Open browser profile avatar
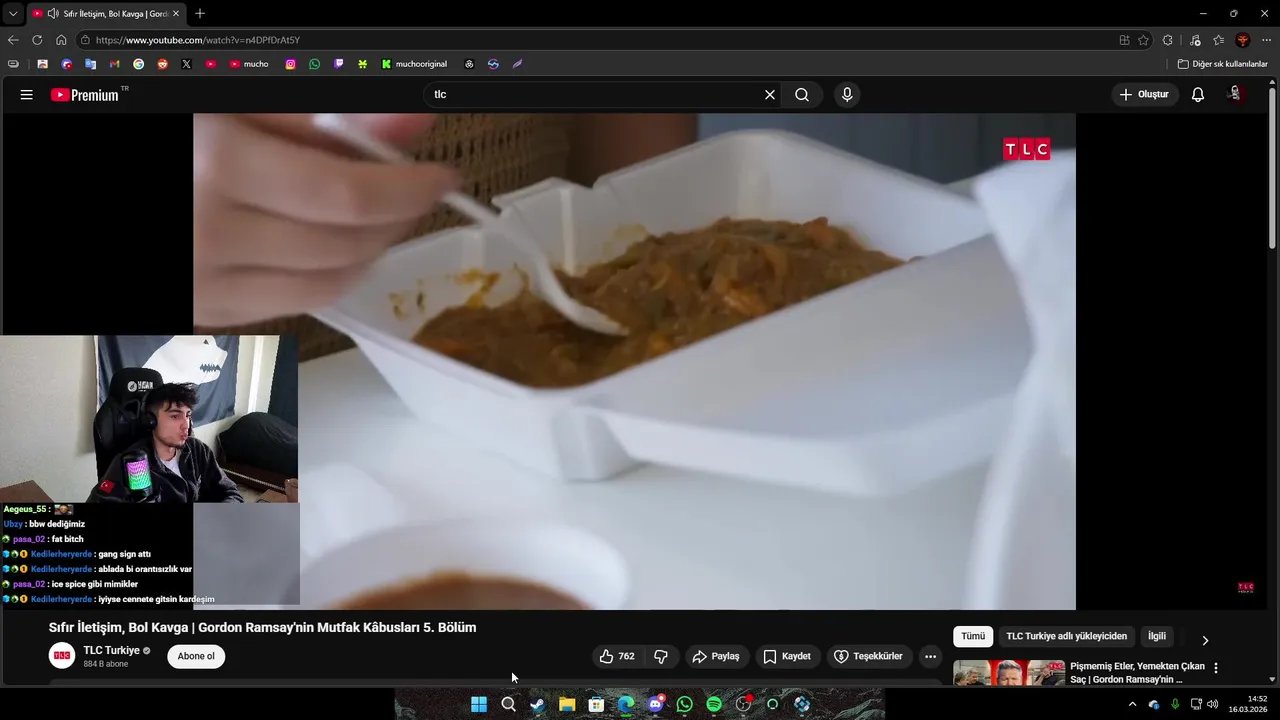Viewport: 1280px width, 720px height. tap(1243, 40)
